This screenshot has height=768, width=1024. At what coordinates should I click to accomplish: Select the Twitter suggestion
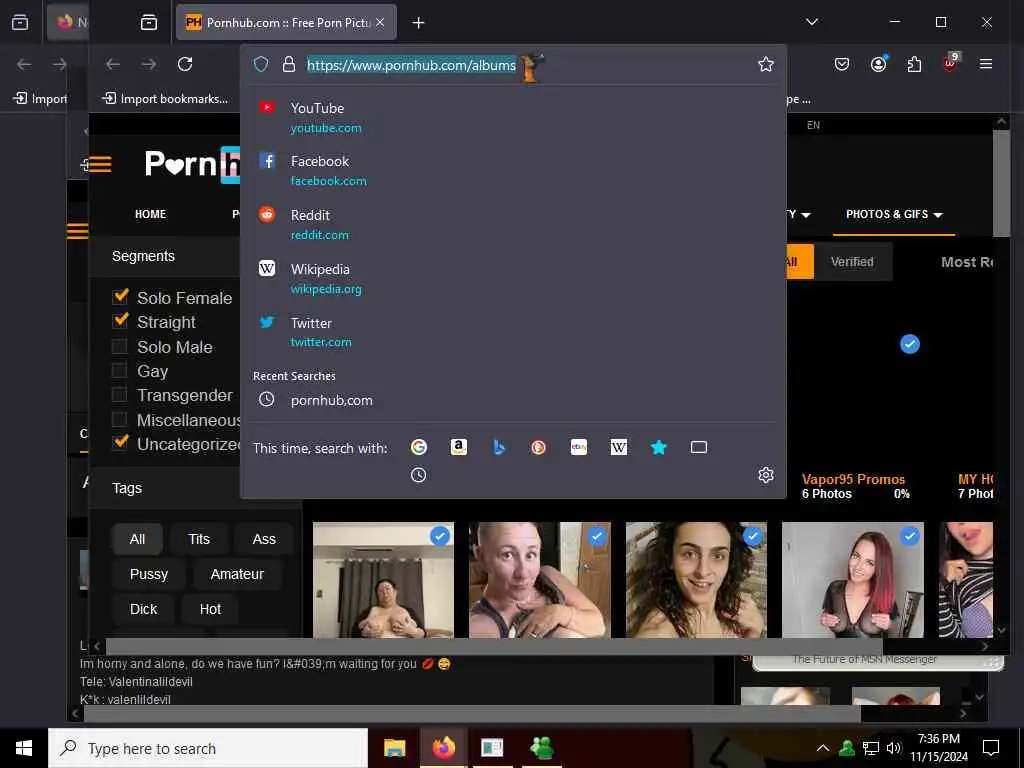[x=513, y=332]
